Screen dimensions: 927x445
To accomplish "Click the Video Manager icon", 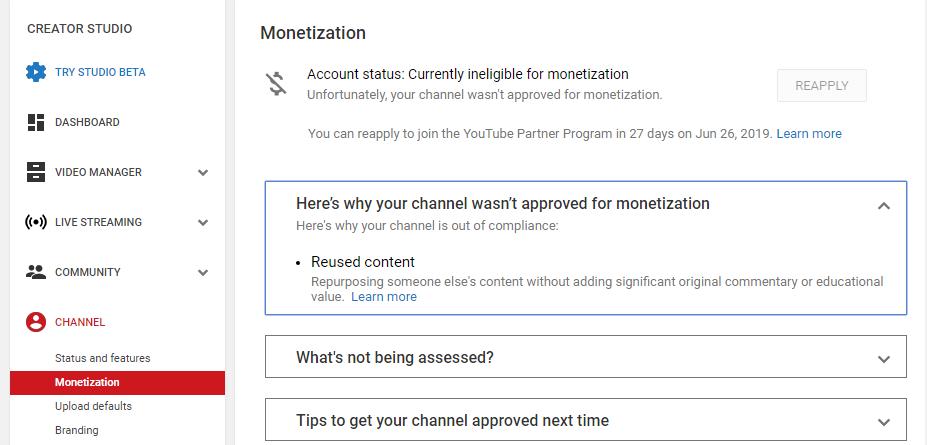I will (36, 172).
